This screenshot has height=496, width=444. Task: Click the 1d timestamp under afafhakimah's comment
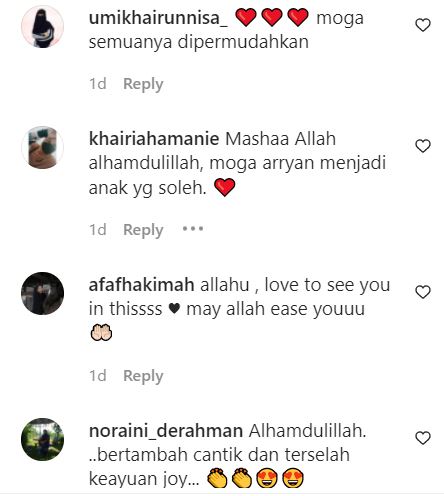98,376
